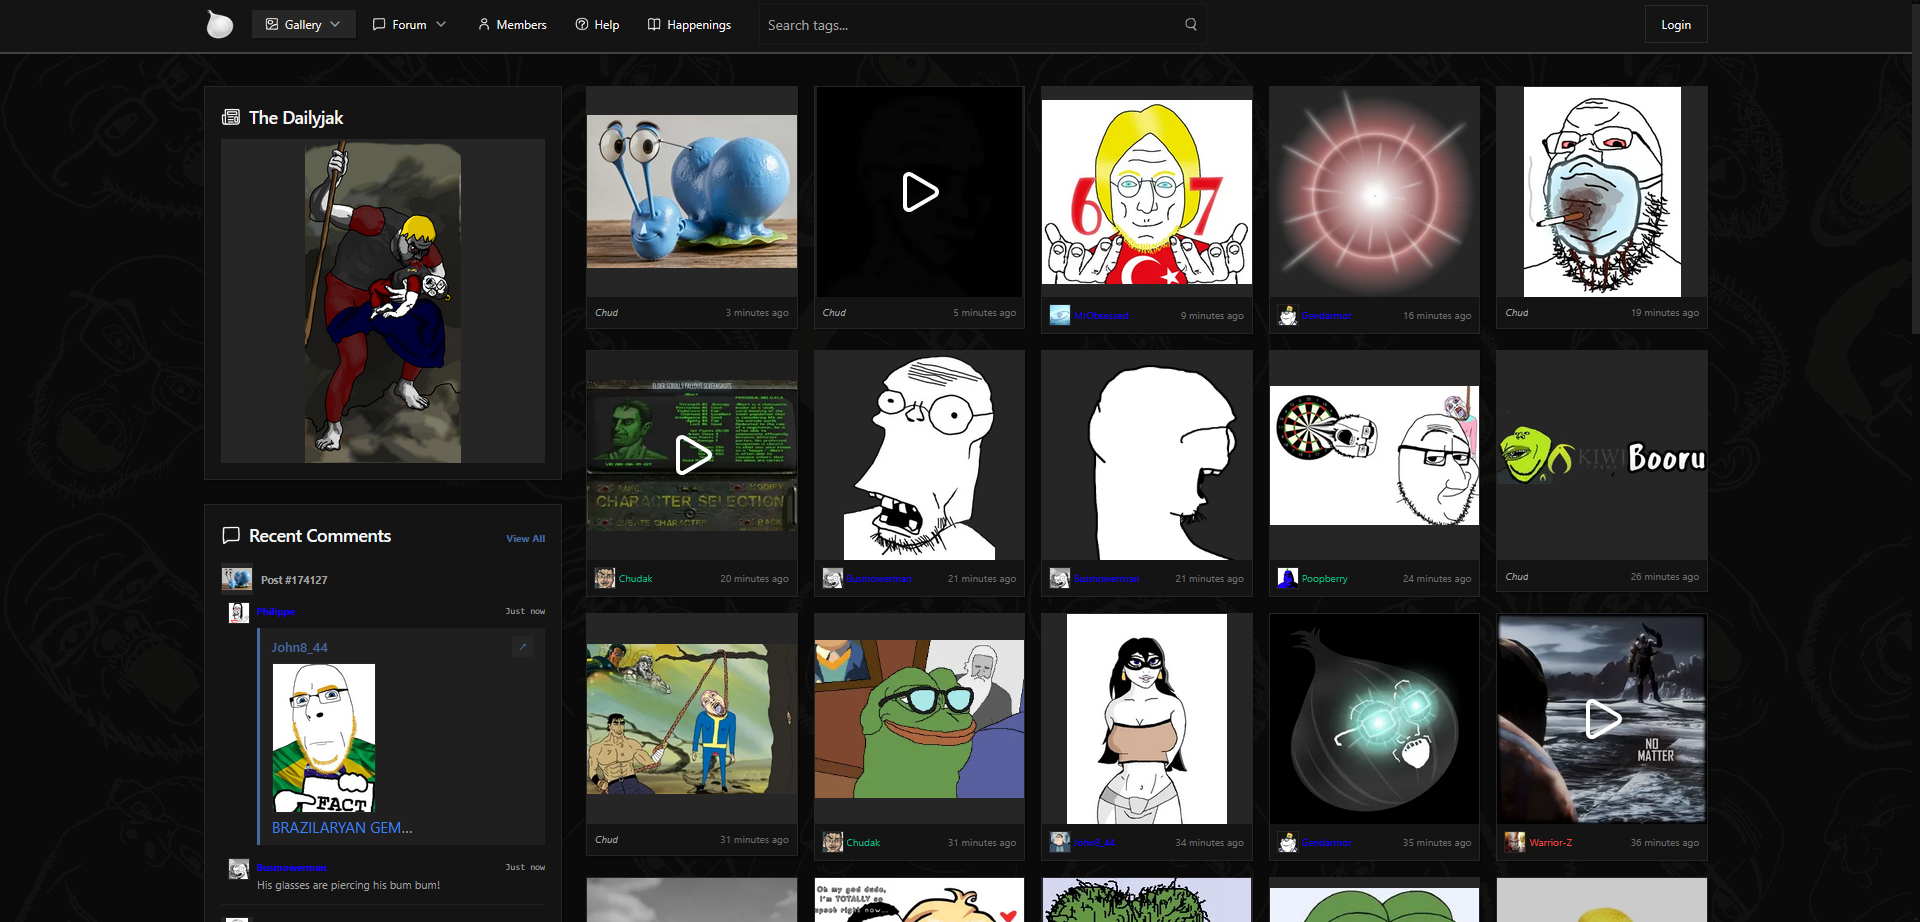Open the Help page

597,25
